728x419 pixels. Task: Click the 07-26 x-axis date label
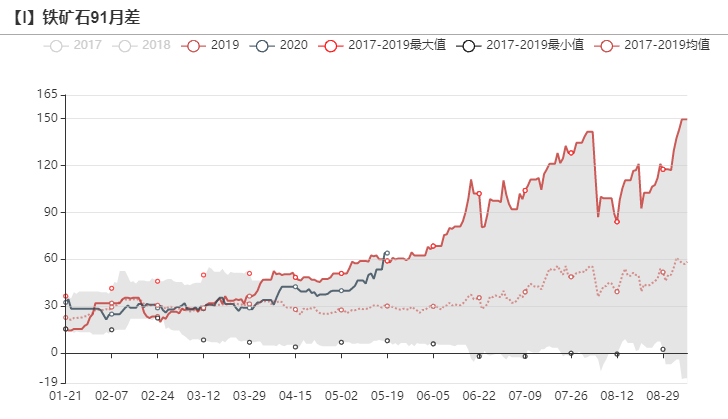tap(571, 396)
